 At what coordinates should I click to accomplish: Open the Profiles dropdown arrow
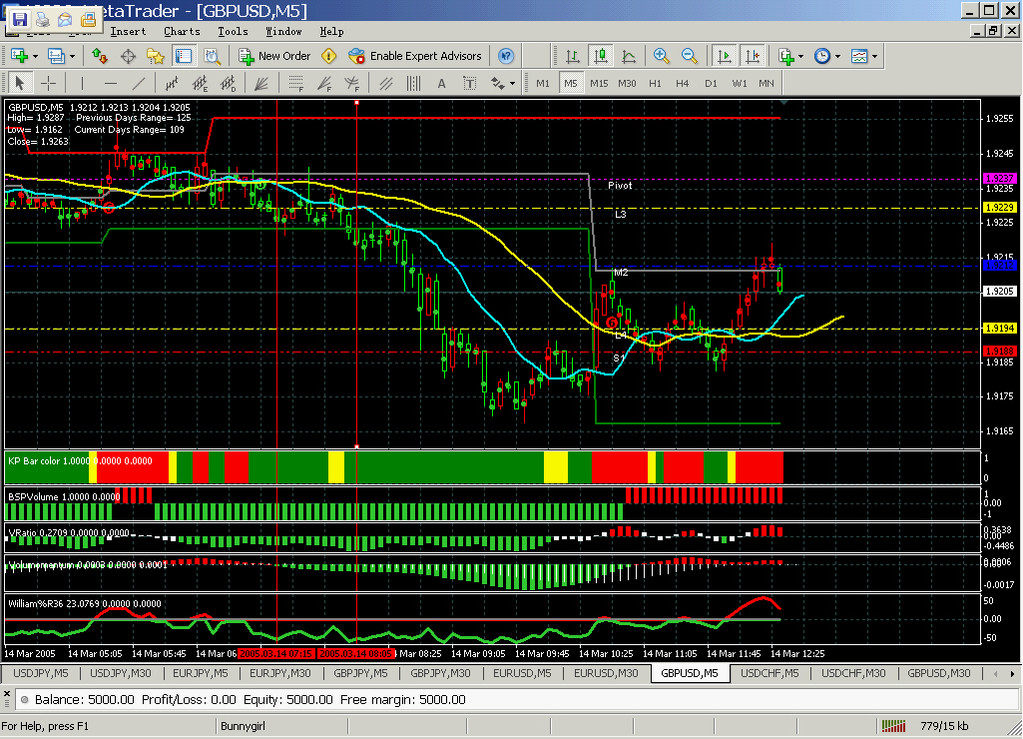72,56
